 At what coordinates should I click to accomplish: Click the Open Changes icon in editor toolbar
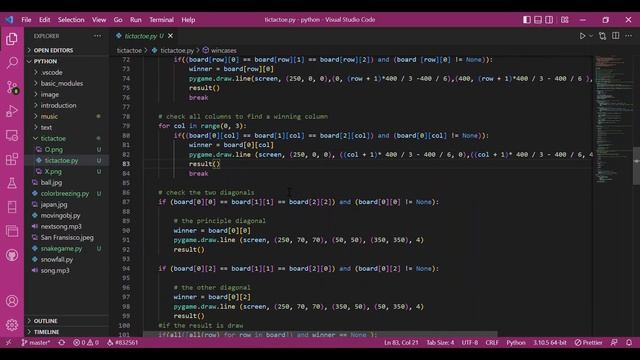point(602,36)
